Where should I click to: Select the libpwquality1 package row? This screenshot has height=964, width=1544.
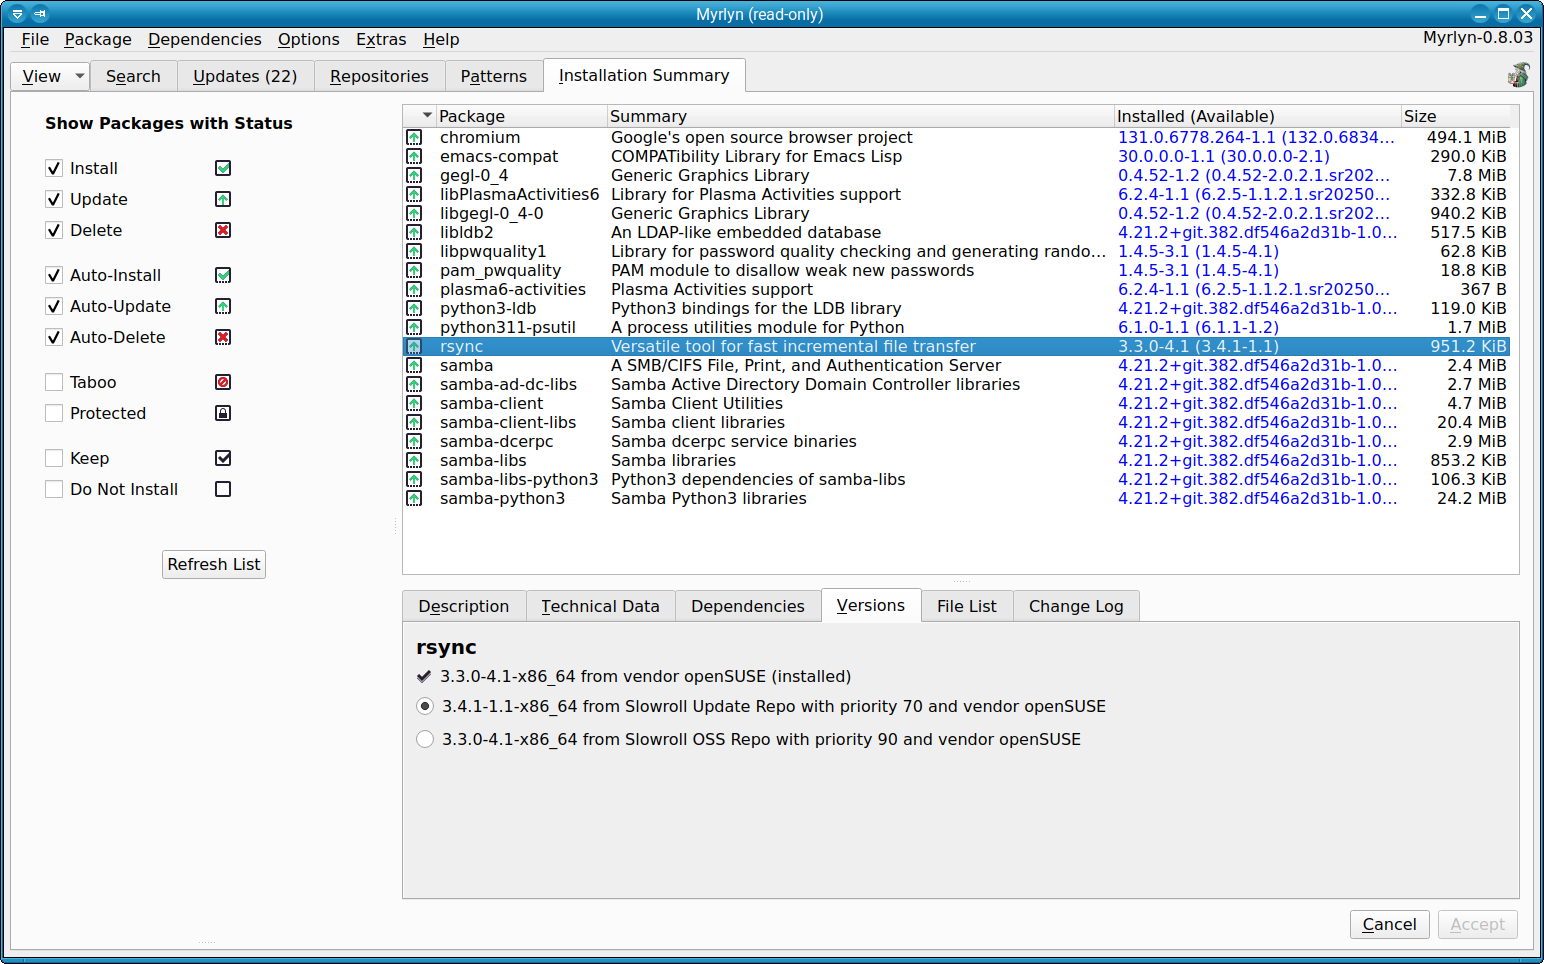tap(493, 252)
